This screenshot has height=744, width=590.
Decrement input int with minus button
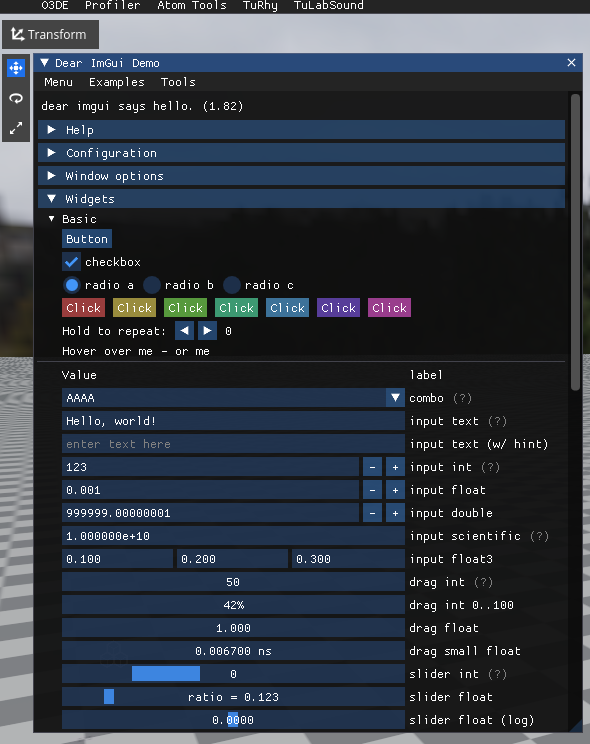tap(373, 467)
